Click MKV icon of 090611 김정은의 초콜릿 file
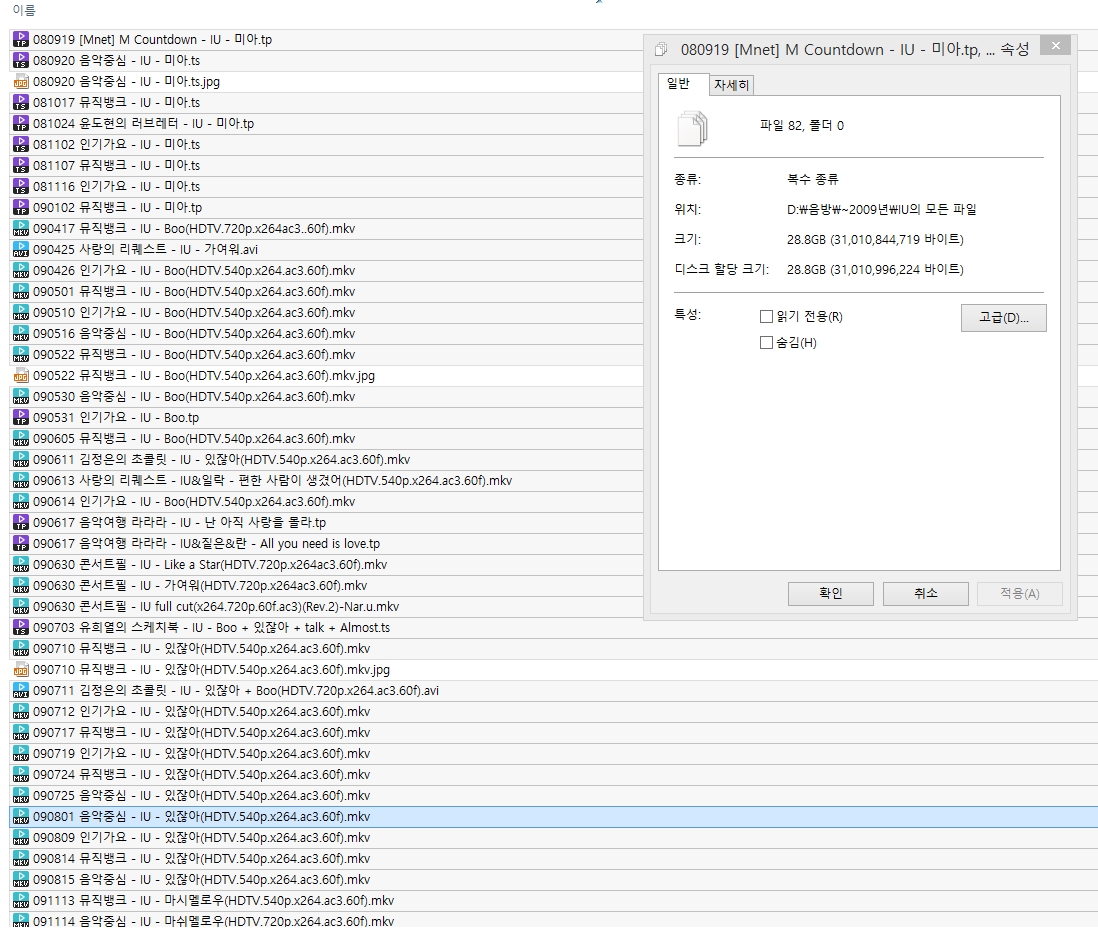The height and width of the screenshot is (932, 1098). tap(21, 459)
